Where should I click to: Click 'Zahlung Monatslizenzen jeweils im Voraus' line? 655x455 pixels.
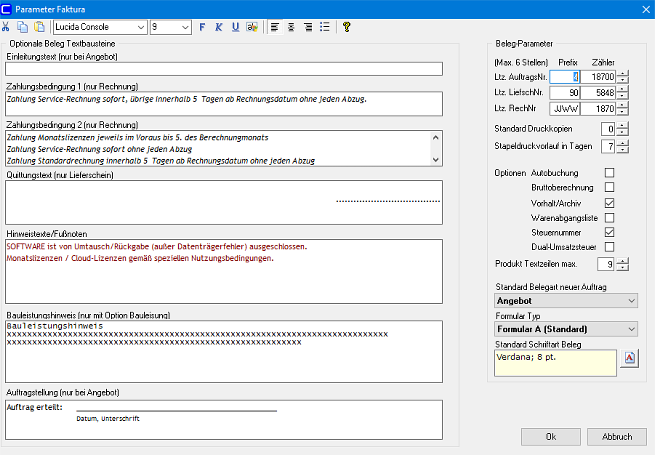tap(137, 137)
